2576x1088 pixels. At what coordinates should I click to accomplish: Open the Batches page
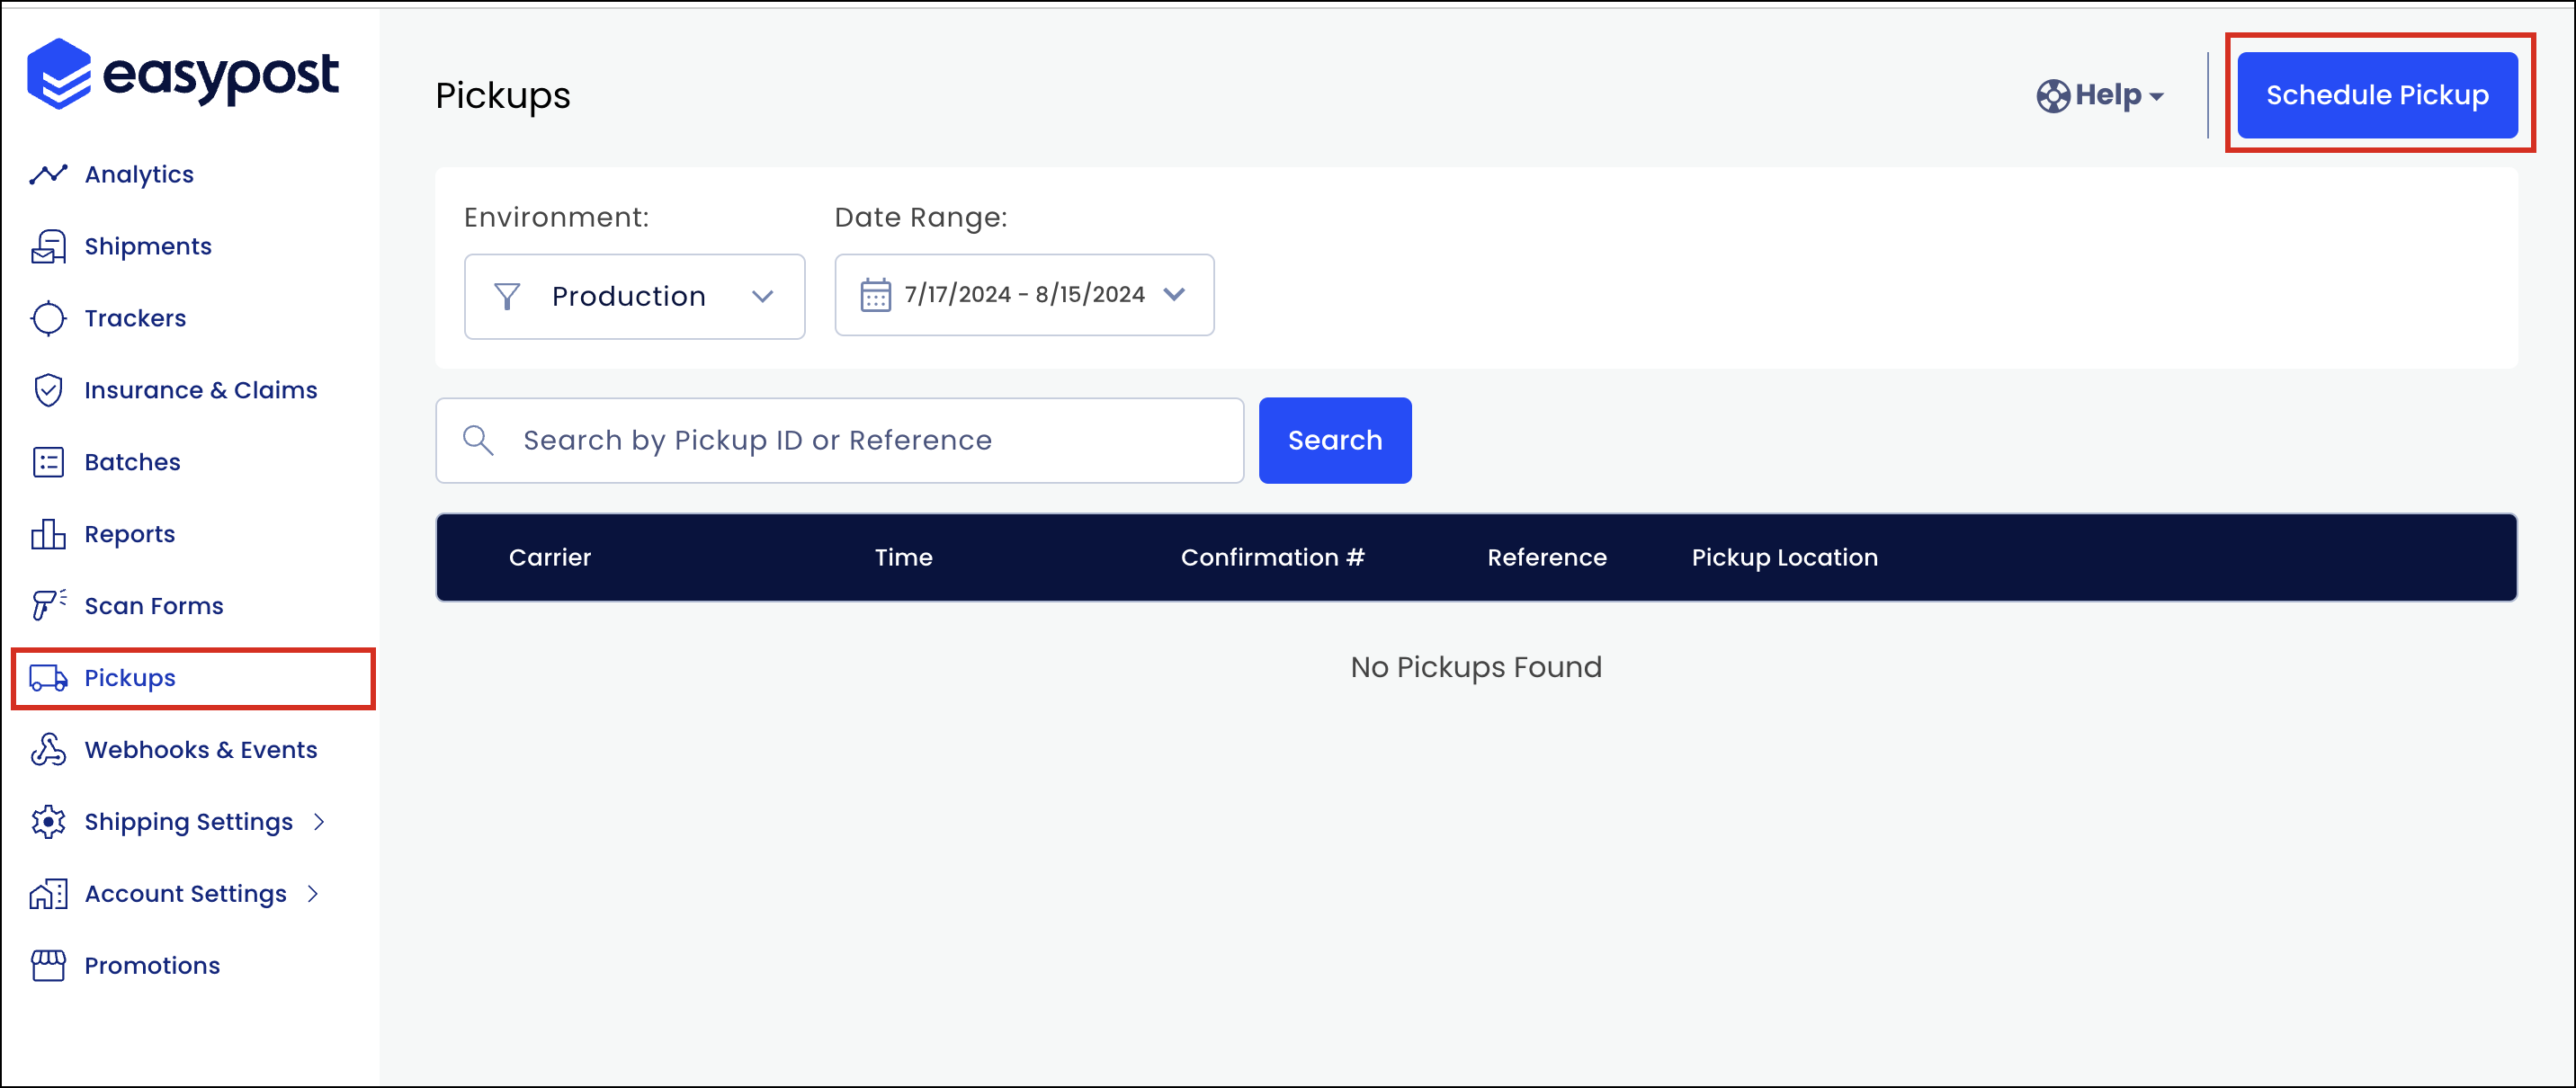132,462
